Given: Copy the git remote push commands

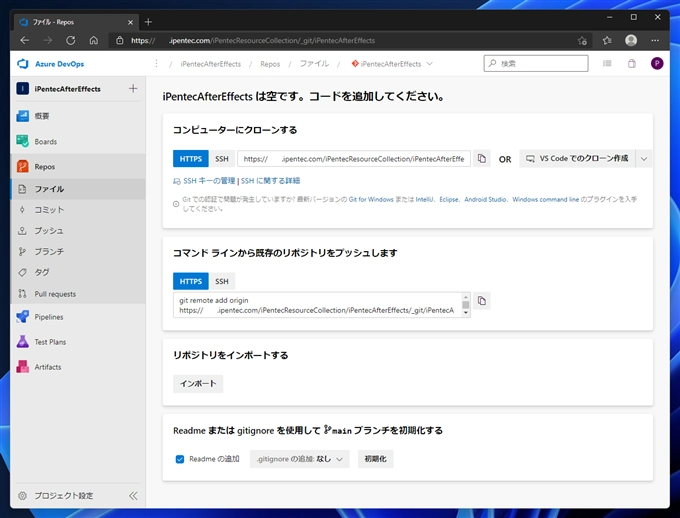Looking at the screenshot, I should pos(481,301).
